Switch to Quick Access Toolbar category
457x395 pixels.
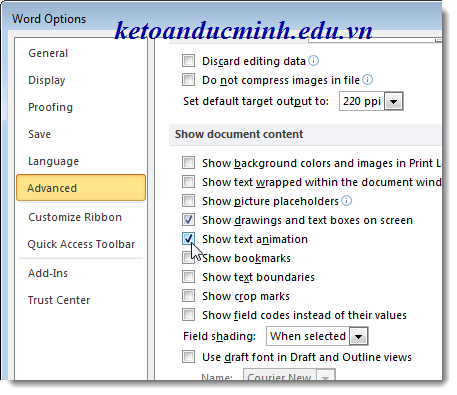click(81, 244)
